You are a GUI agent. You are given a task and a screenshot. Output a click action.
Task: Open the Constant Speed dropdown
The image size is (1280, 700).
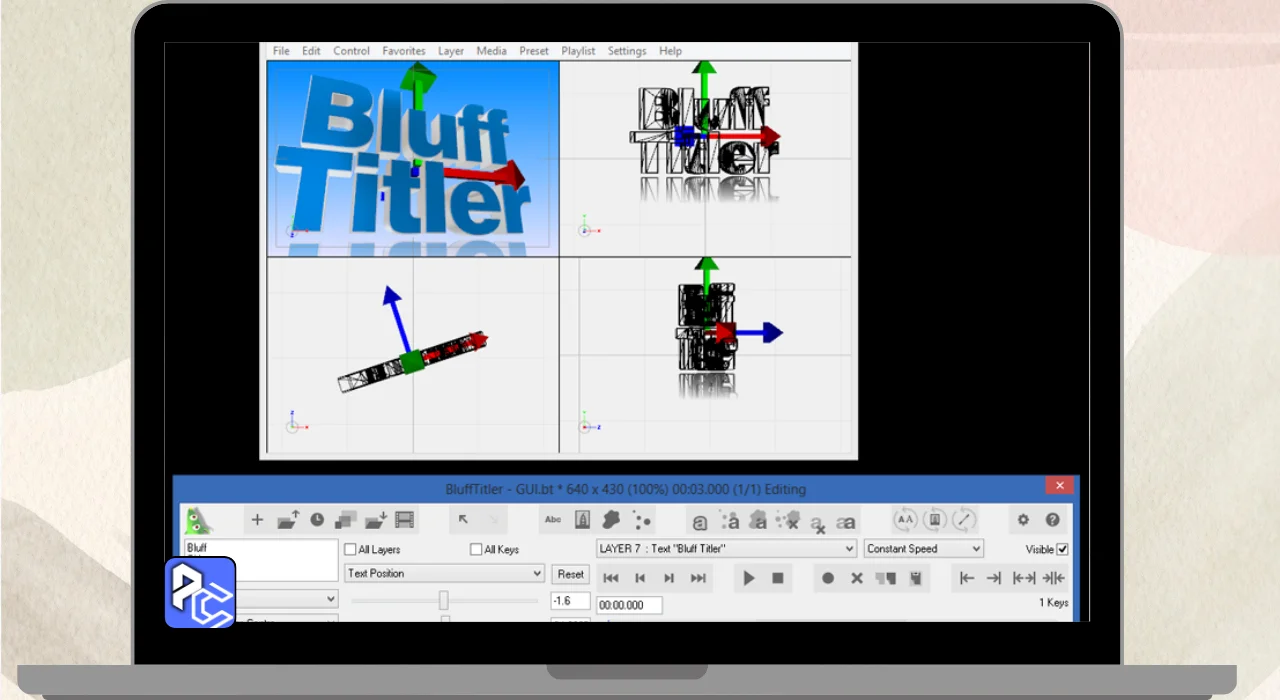(x=924, y=549)
